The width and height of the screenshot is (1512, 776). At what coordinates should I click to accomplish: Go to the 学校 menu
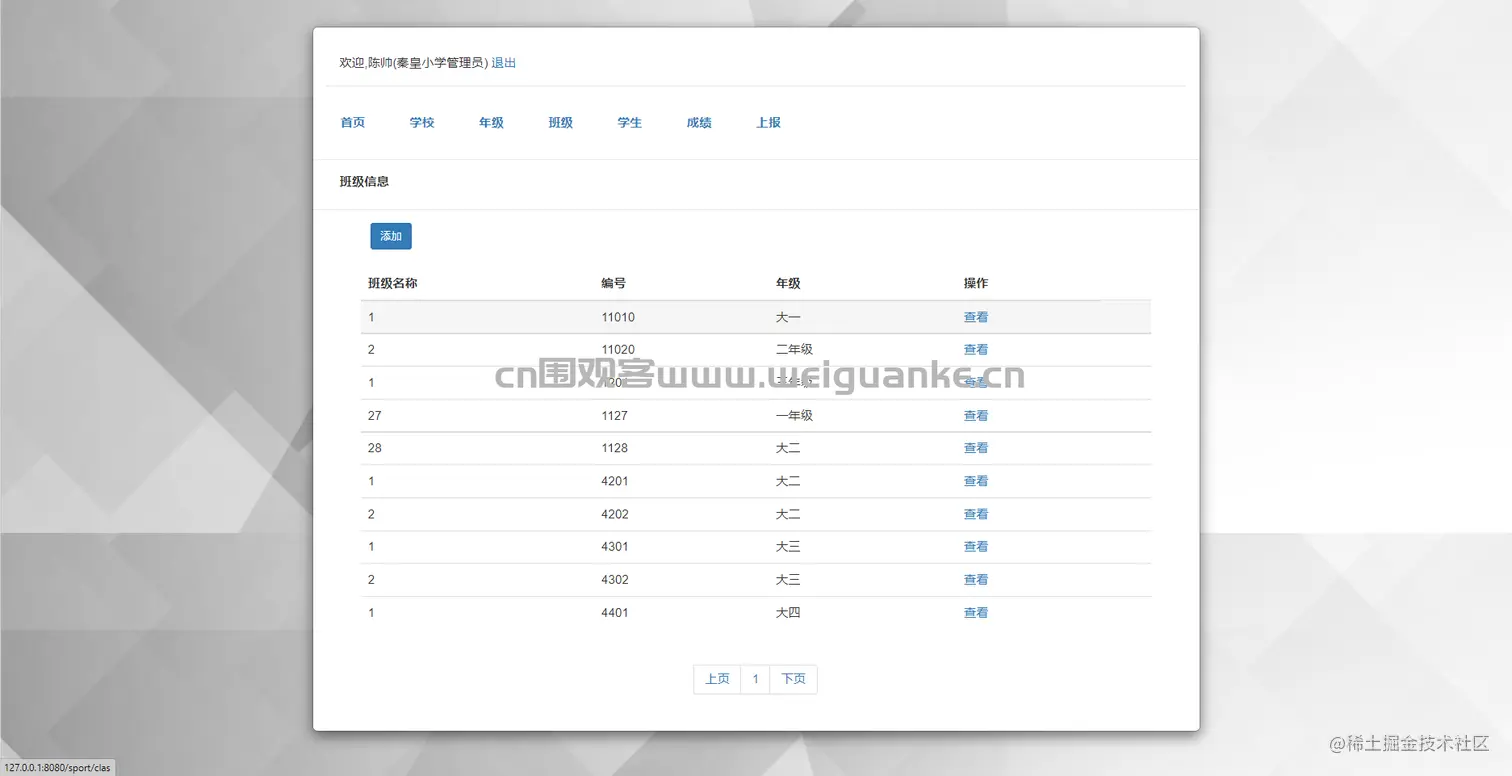[422, 123]
